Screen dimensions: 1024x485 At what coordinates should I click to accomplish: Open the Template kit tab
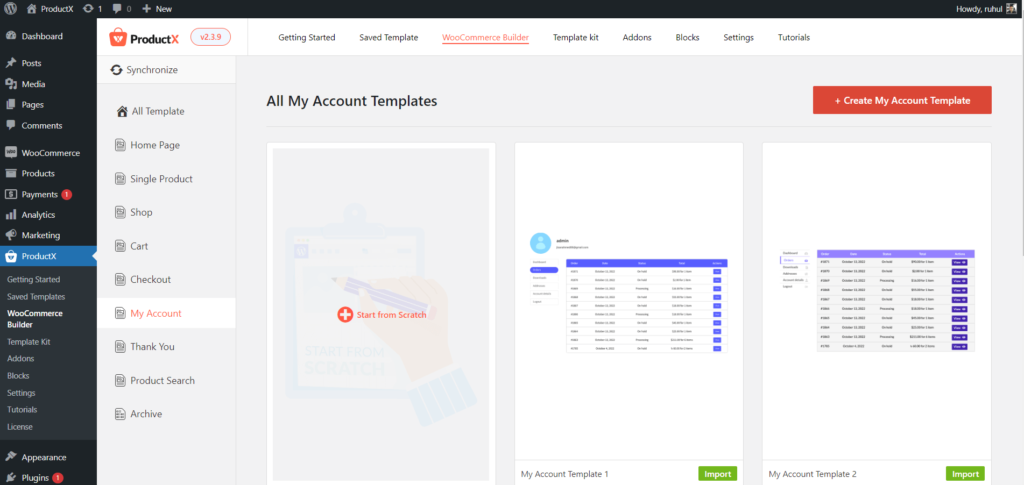(575, 37)
